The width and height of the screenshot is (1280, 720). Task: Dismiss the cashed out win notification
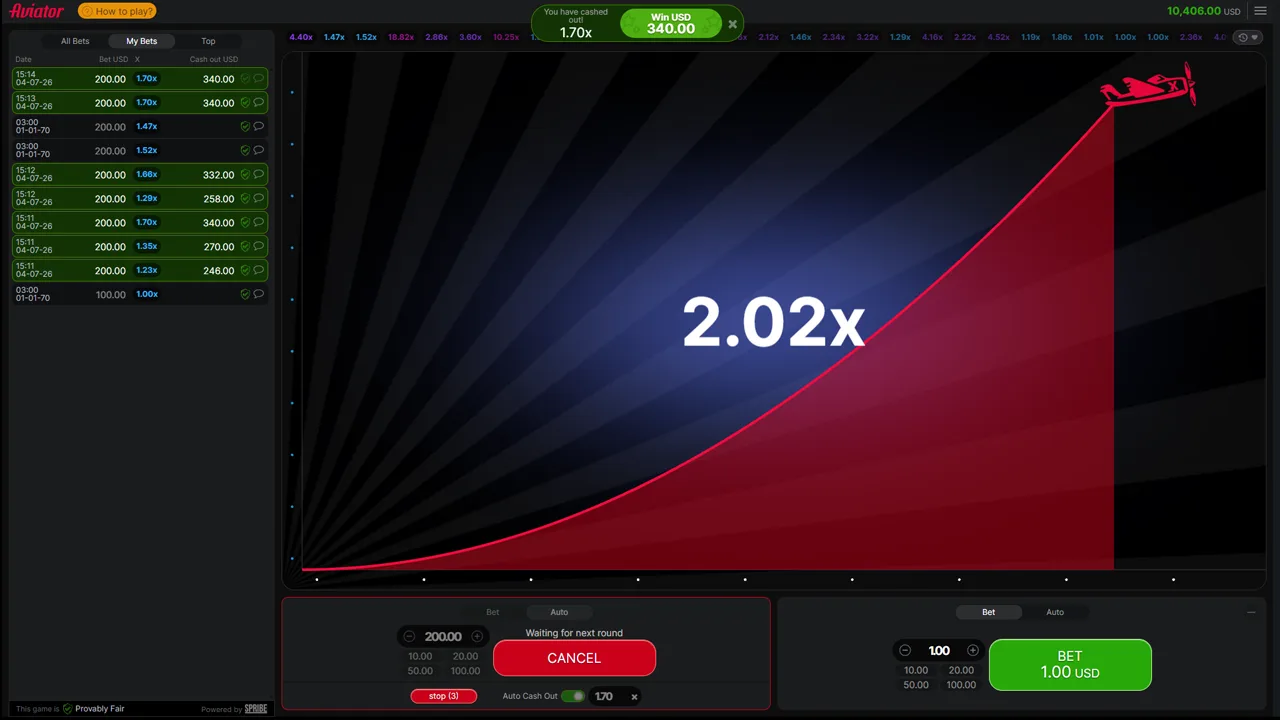[732, 24]
